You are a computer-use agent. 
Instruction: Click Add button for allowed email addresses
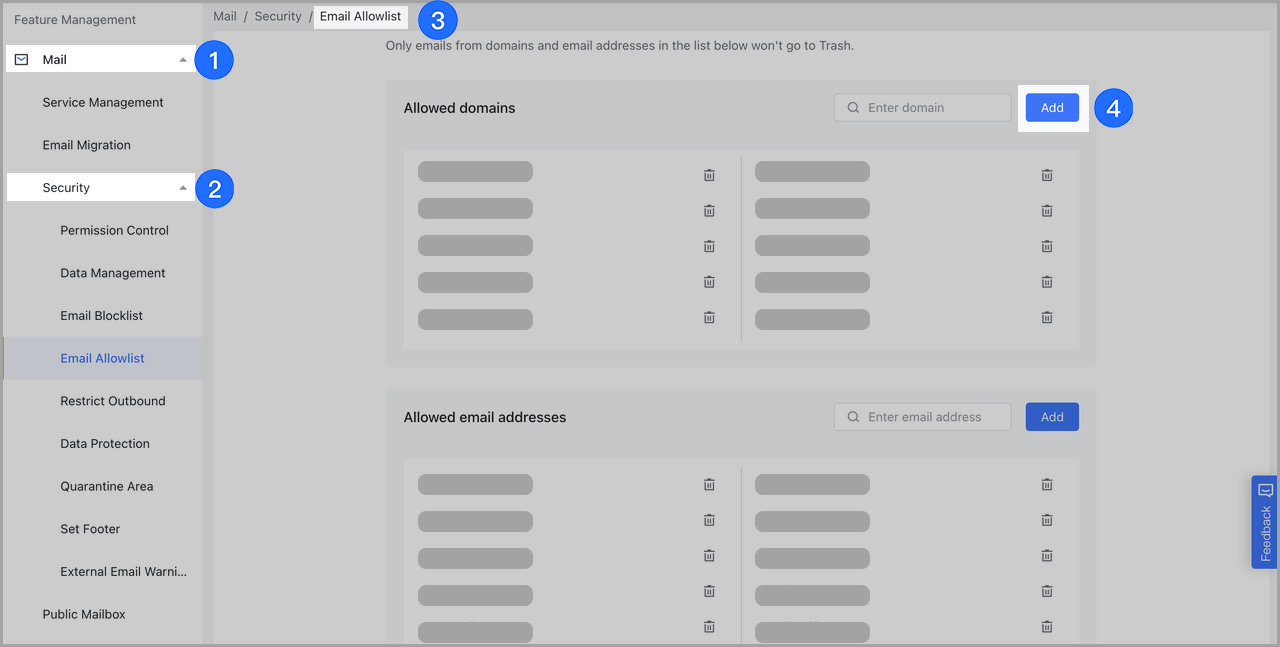[1052, 417]
